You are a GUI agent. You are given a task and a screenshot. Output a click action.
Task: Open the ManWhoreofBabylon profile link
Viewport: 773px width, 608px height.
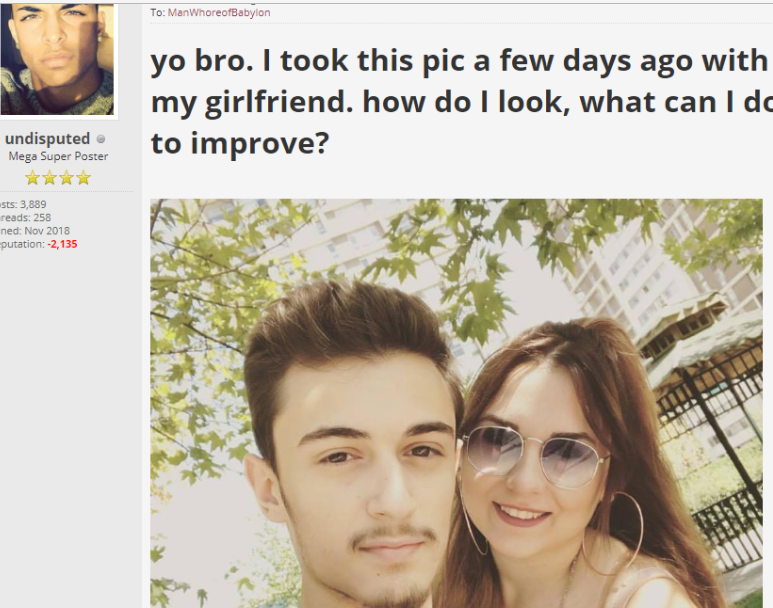[219, 13]
